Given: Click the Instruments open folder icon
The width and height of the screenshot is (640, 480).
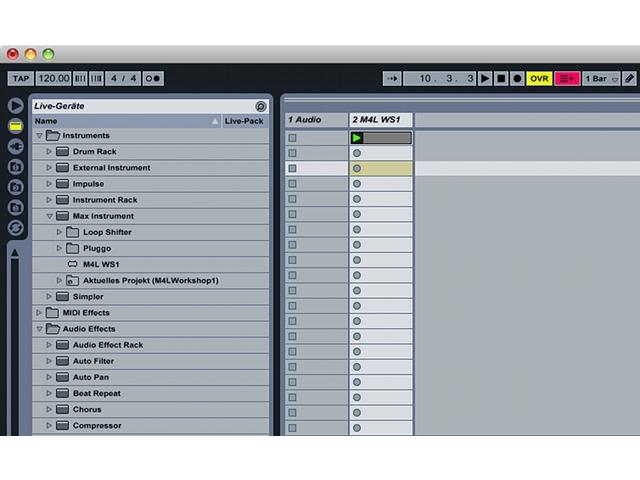Looking at the screenshot, I should click(x=53, y=135).
